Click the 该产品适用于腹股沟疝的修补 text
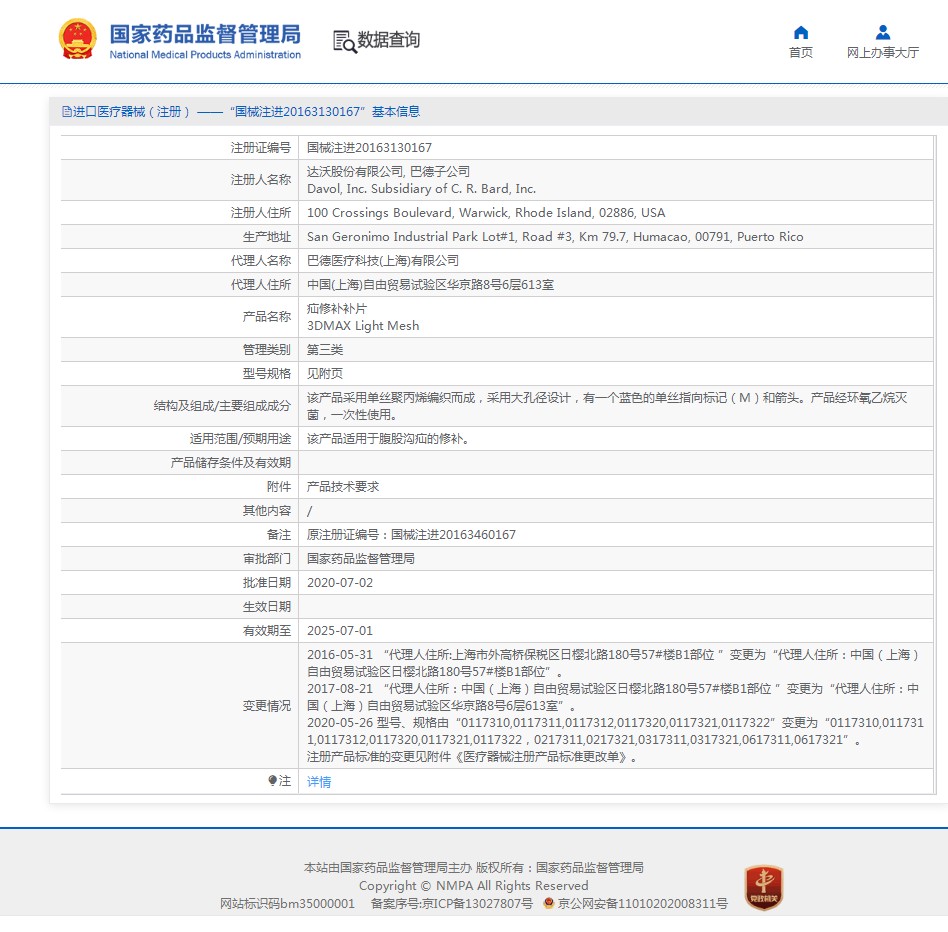Screen dimensions: 948x932 (x=388, y=439)
